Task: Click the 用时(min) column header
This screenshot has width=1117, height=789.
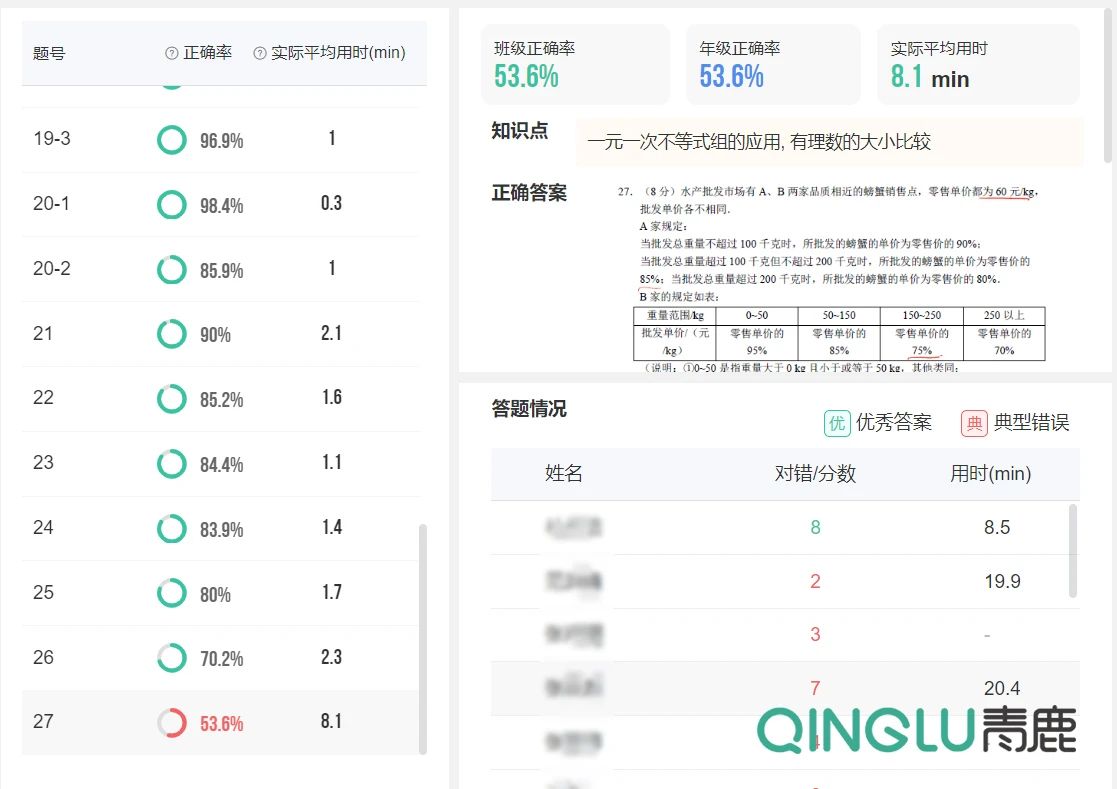Action: click(989, 474)
